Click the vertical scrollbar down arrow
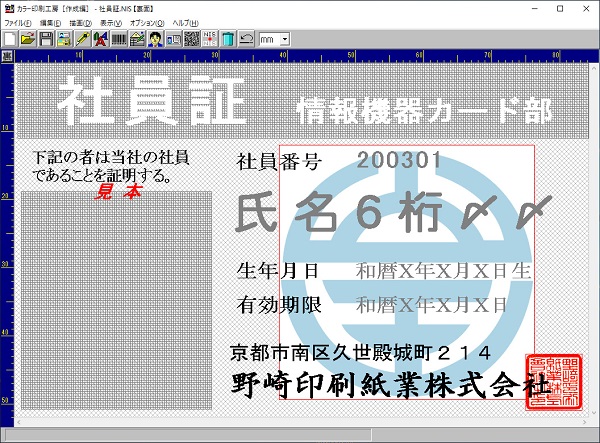600x443 pixels. (594, 413)
